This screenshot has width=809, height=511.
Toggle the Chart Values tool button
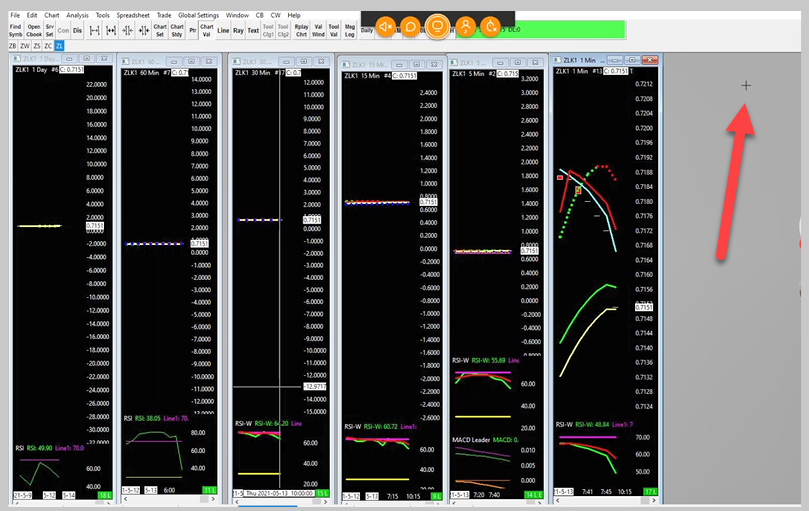tap(206, 30)
